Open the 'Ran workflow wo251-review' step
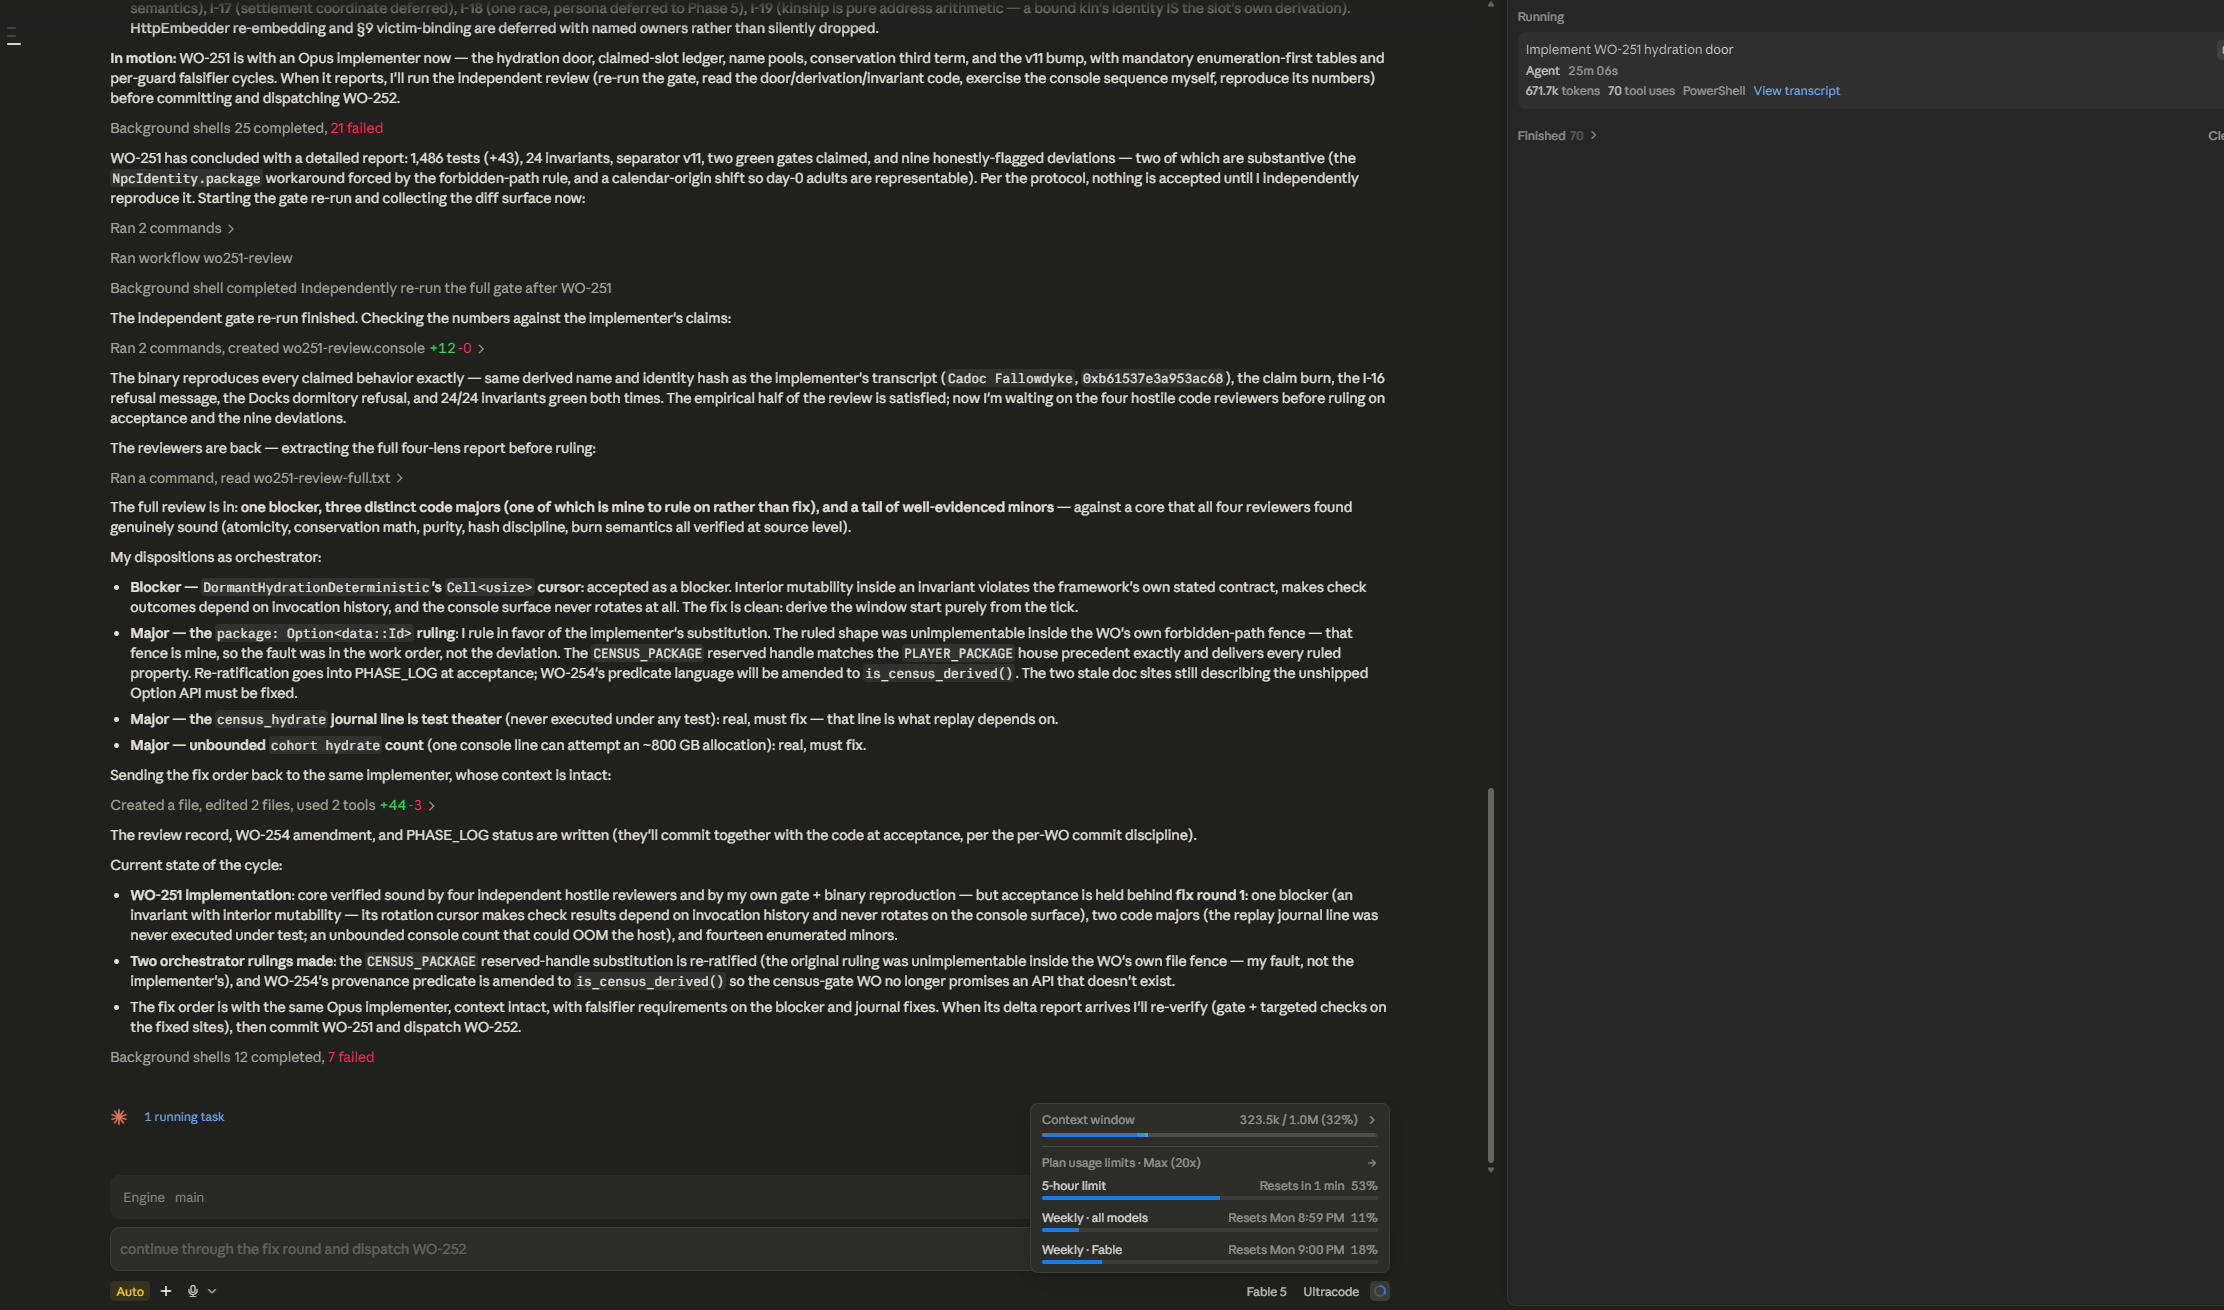 coord(201,258)
